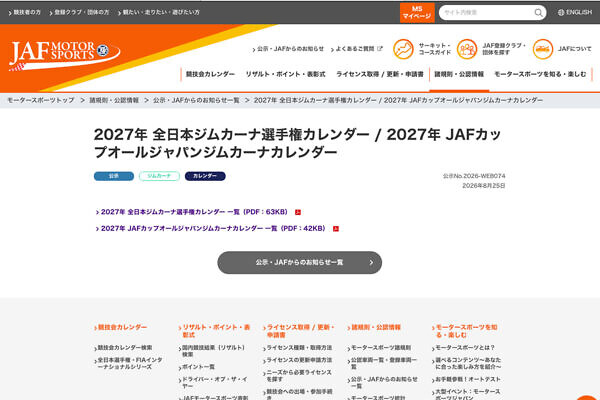Select the 諸規則・公認情報 menu tab
The width and height of the screenshot is (600, 400).
459,74
